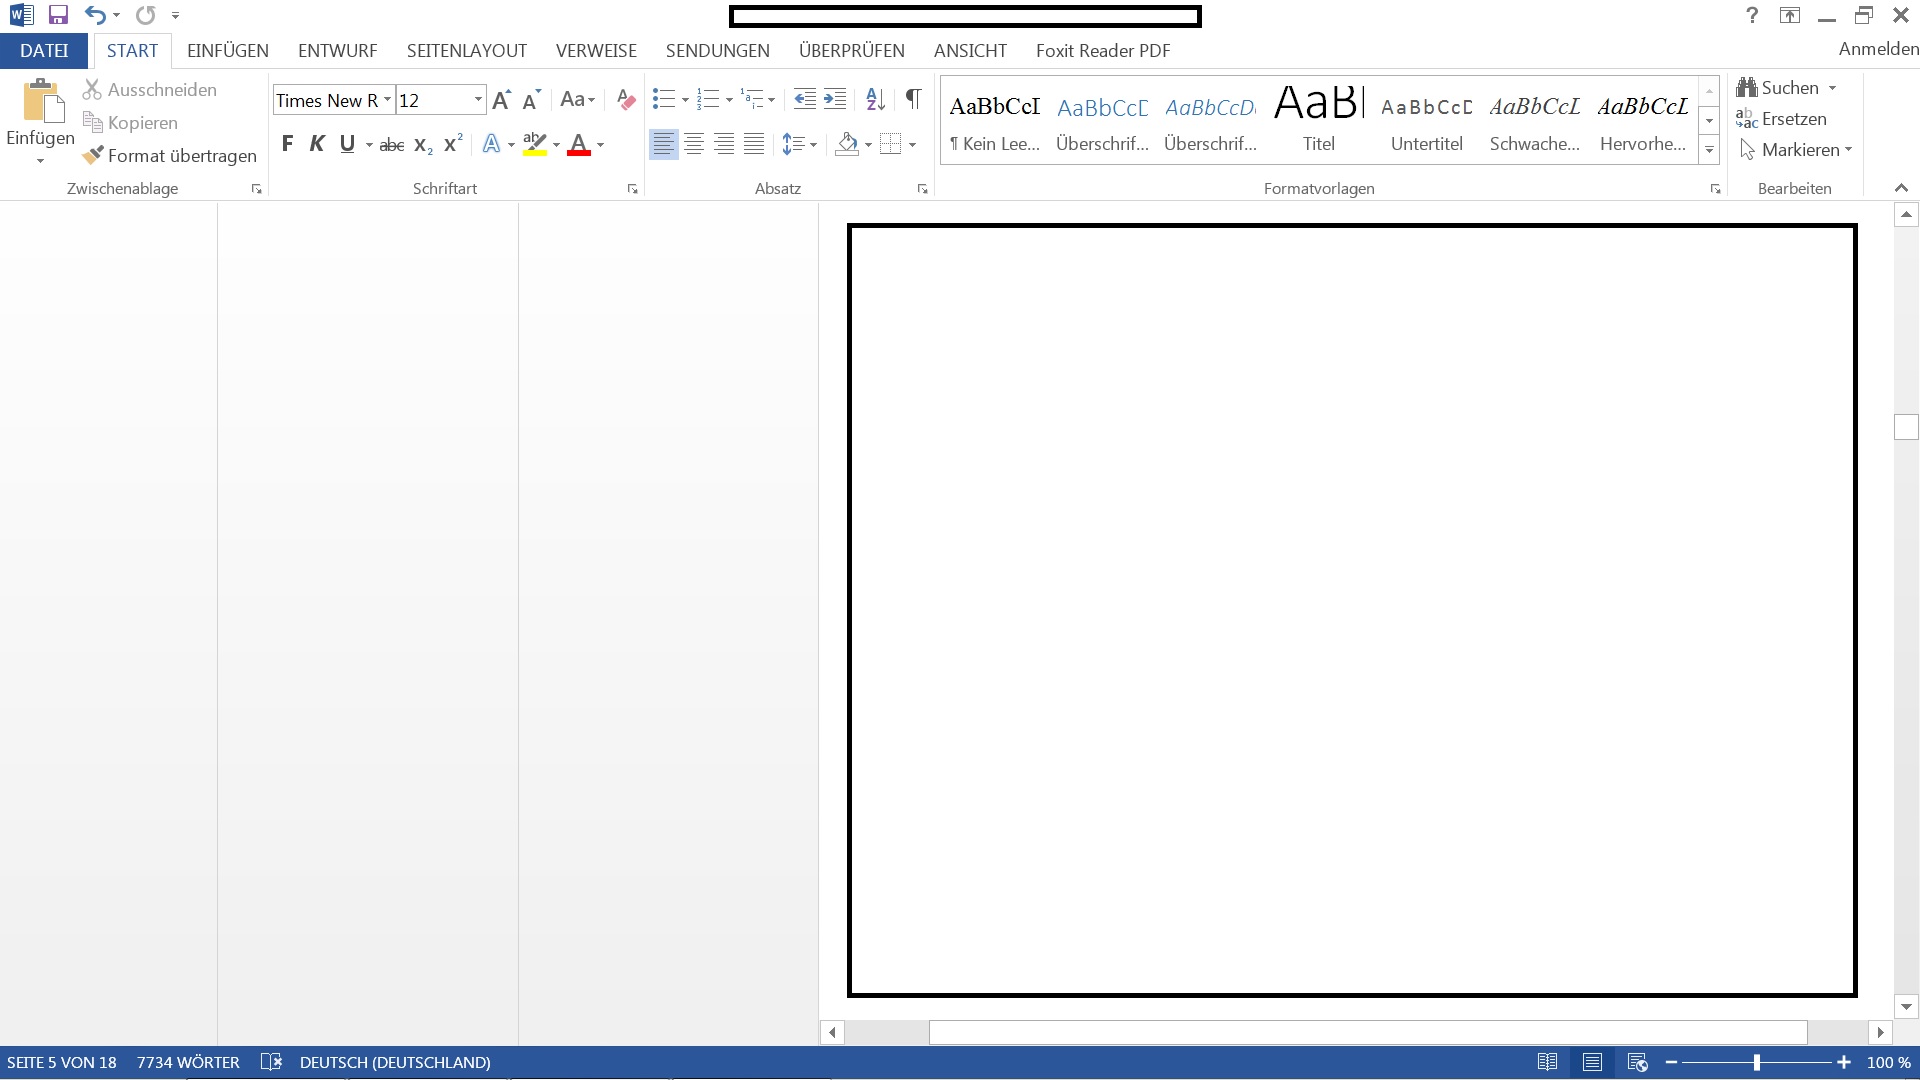
Task: Toggle italic K formatting button
Action: click(317, 144)
